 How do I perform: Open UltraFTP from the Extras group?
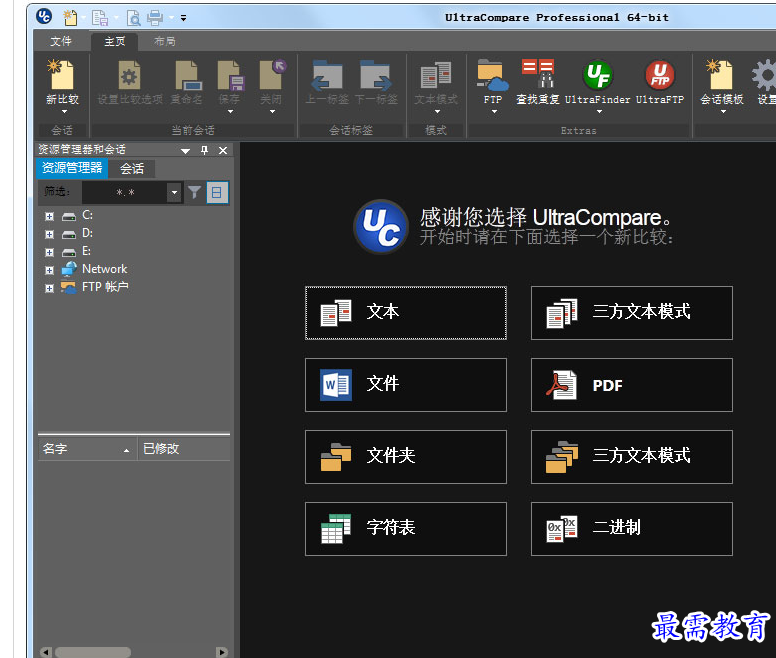tap(660, 75)
